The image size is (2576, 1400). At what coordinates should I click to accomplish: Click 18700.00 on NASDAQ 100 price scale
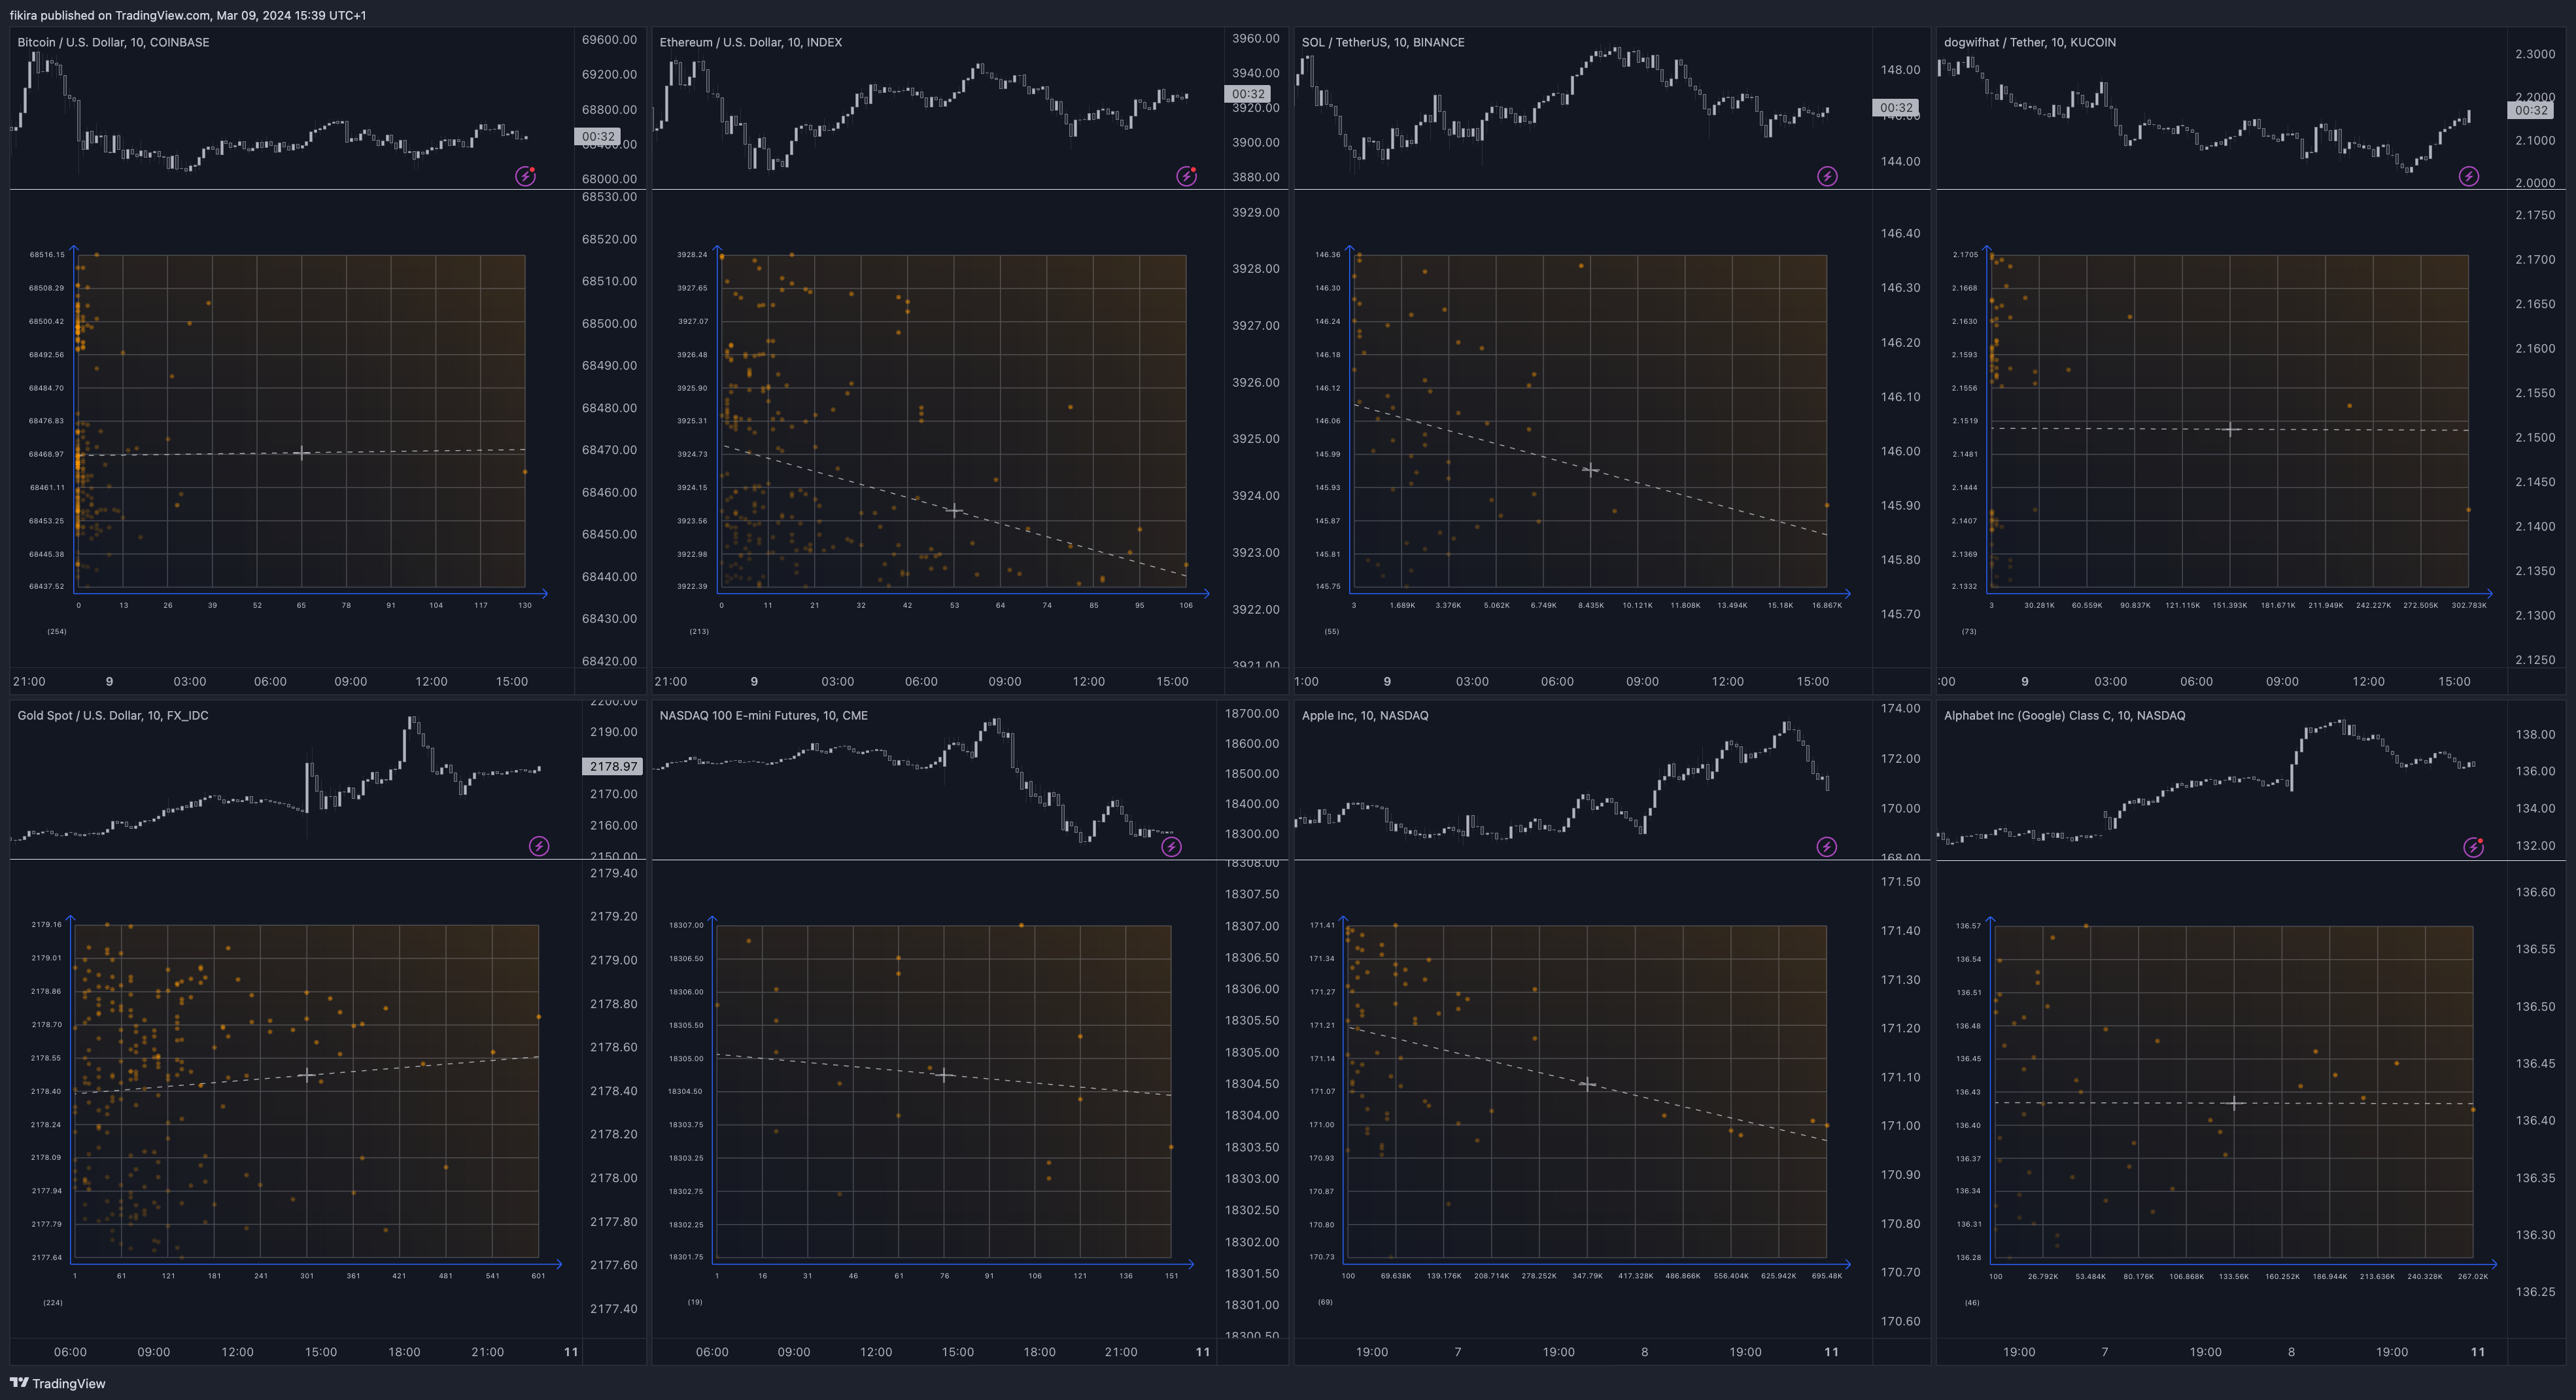(1252, 713)
